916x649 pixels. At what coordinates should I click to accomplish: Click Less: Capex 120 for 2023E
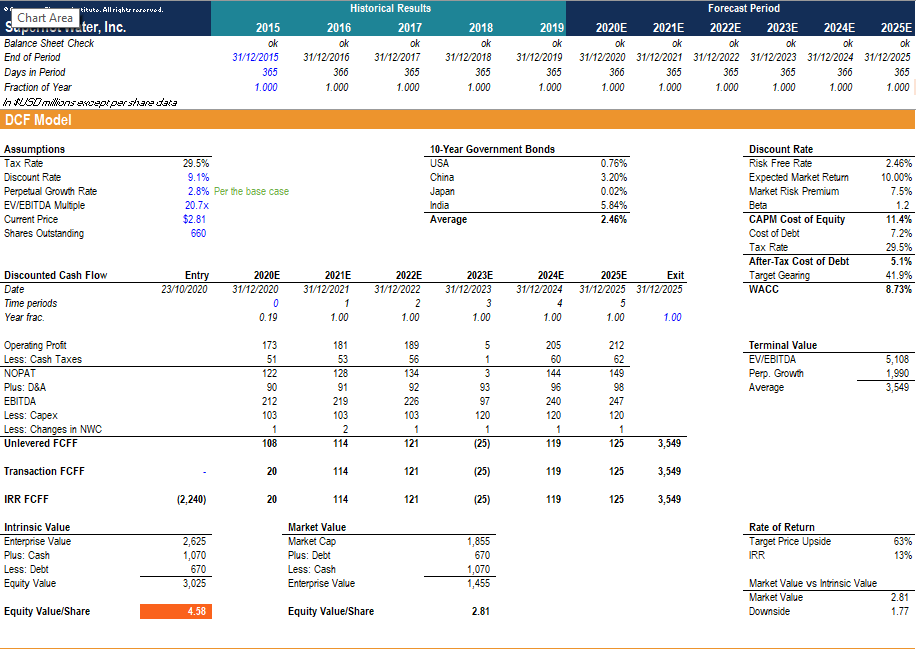[x=483, y=416]
